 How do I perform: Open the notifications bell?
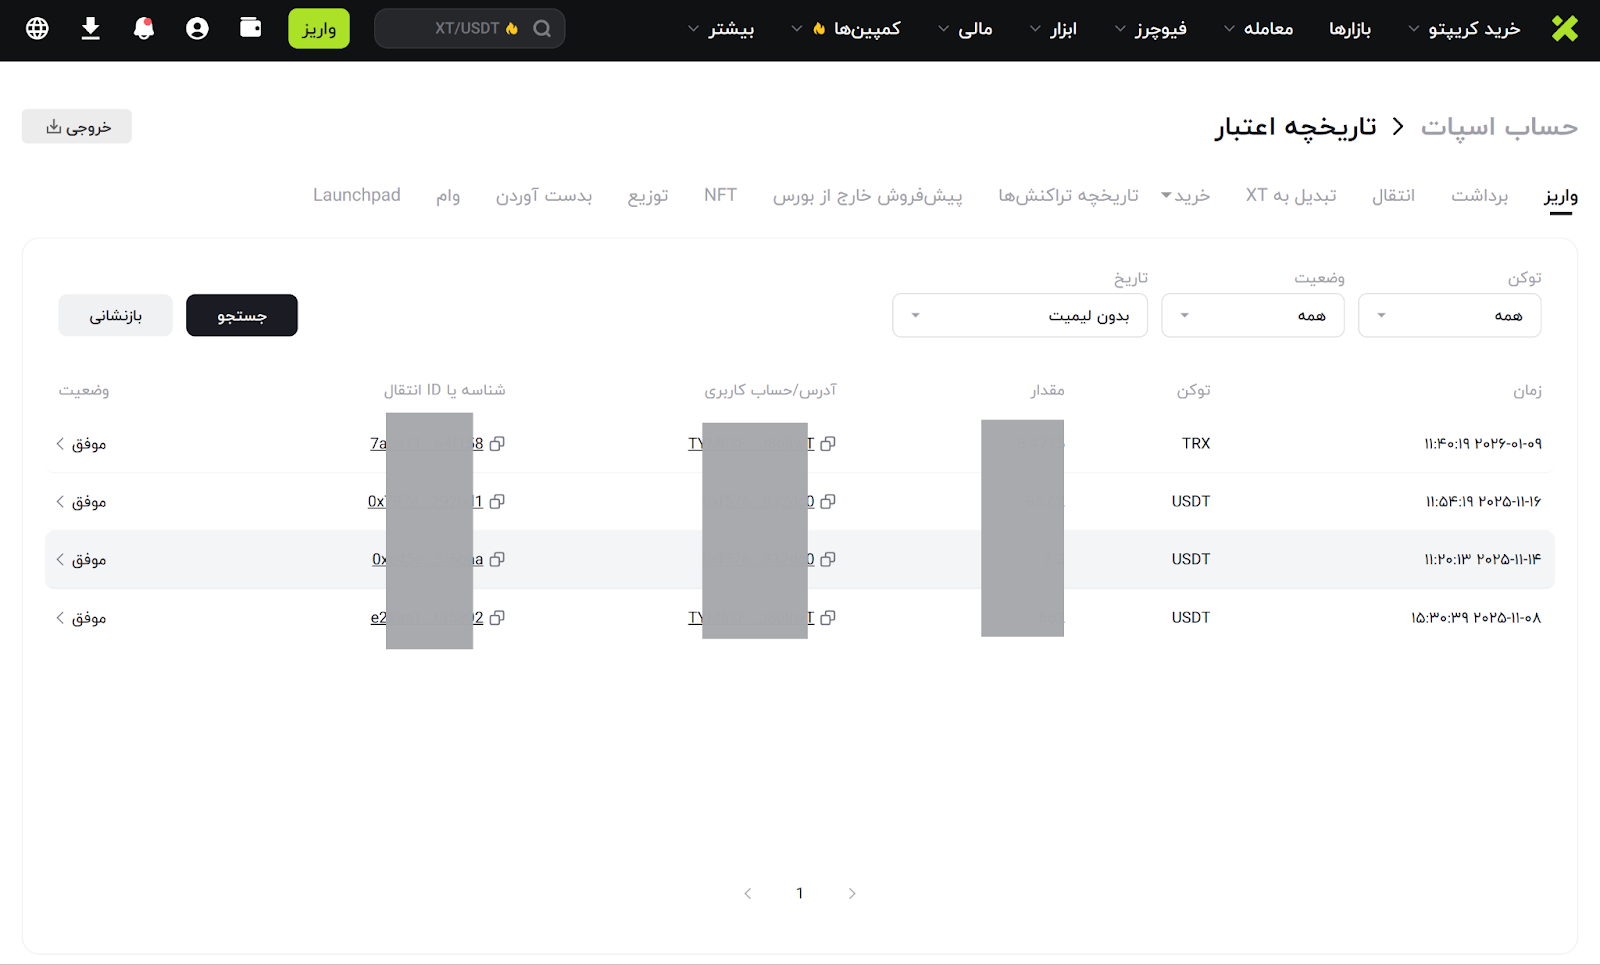144,28
